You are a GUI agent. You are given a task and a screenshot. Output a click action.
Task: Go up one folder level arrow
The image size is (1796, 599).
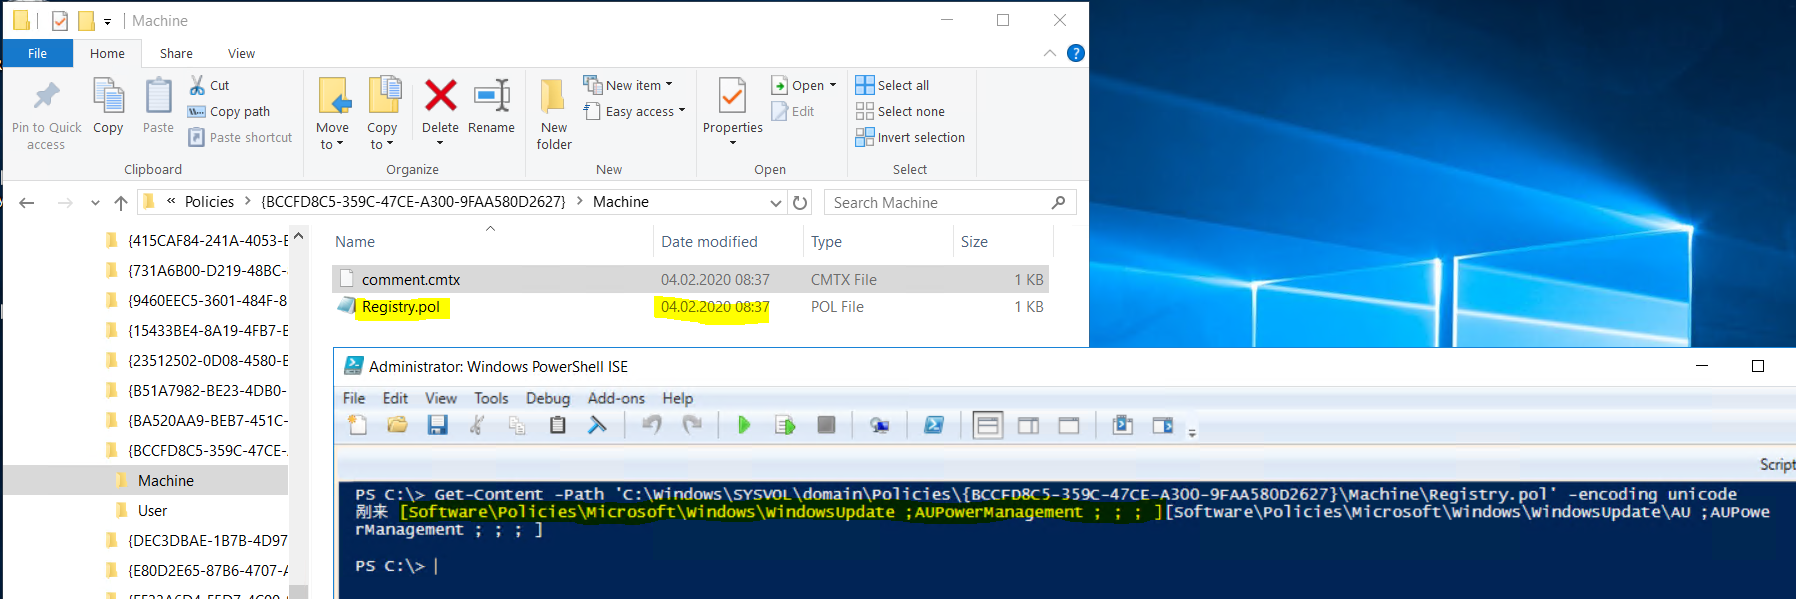click(121, 202)
